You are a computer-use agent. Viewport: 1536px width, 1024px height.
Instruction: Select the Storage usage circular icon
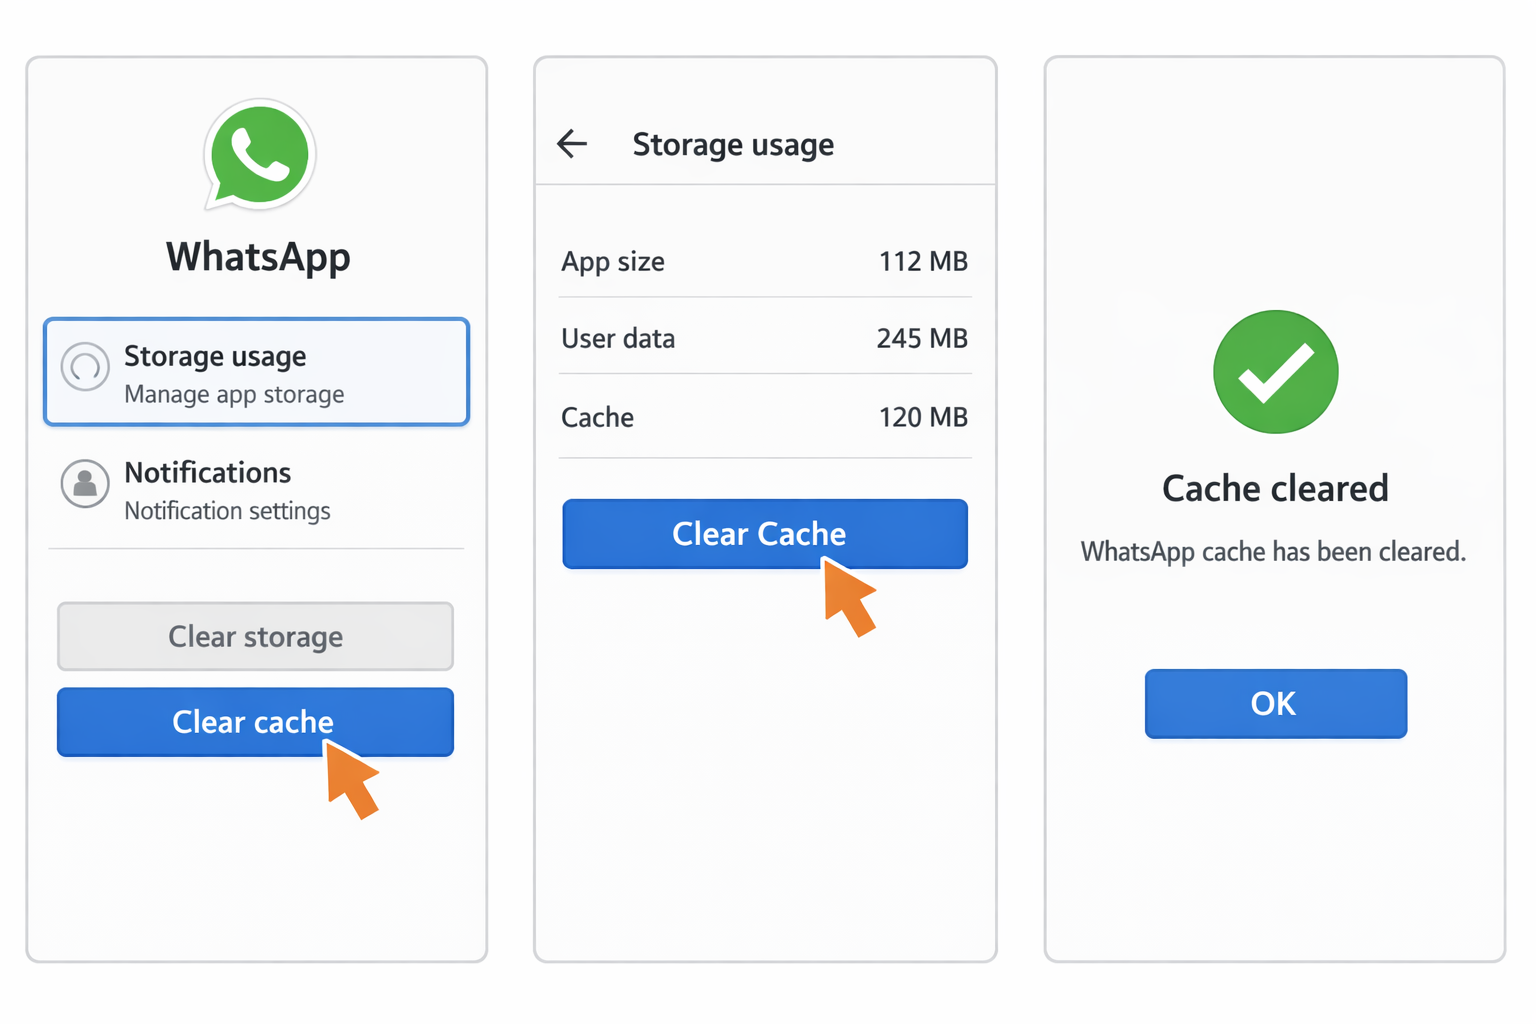click(x=85, y=369)
